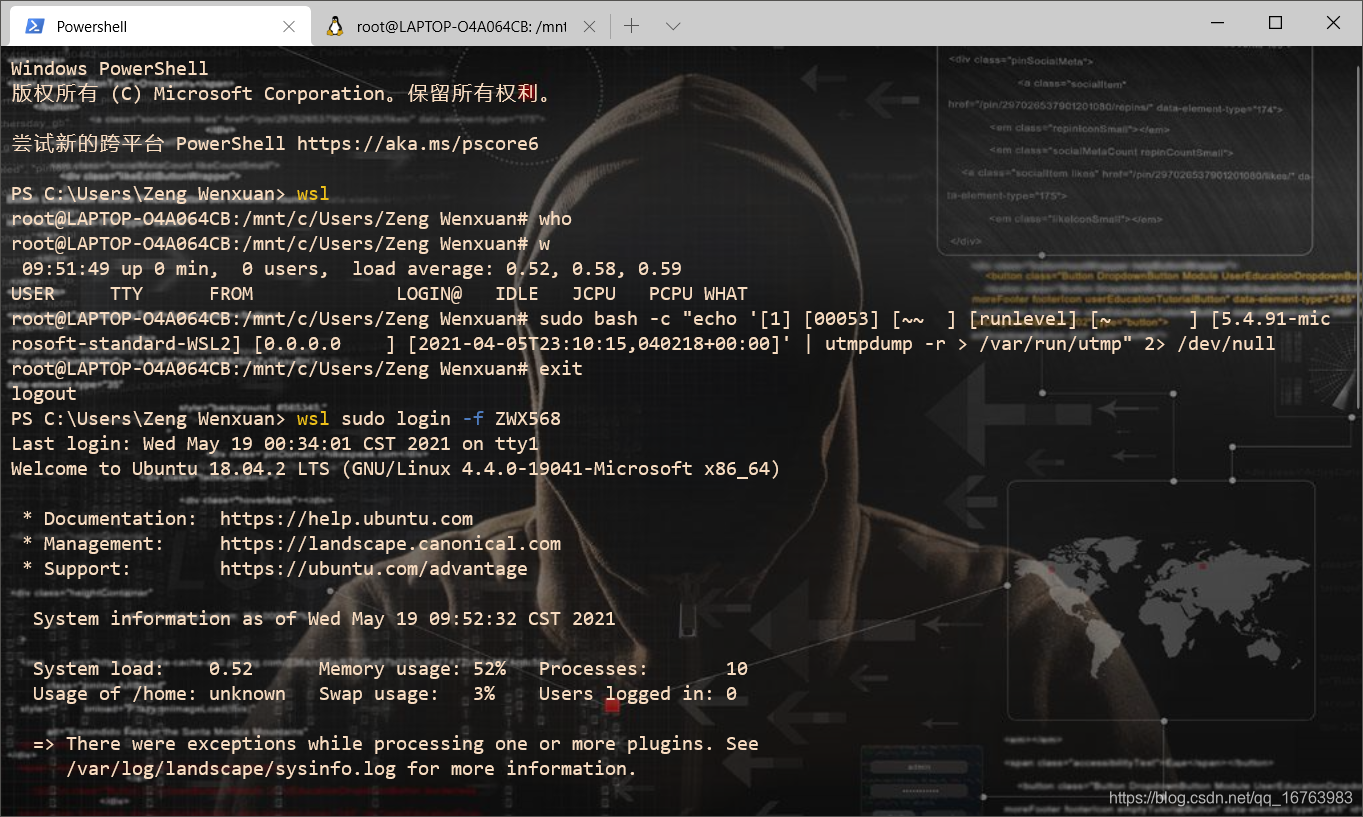Click the 'Windows PowerShell' header line
This screenshot has width=1363, height=817.
110,69
